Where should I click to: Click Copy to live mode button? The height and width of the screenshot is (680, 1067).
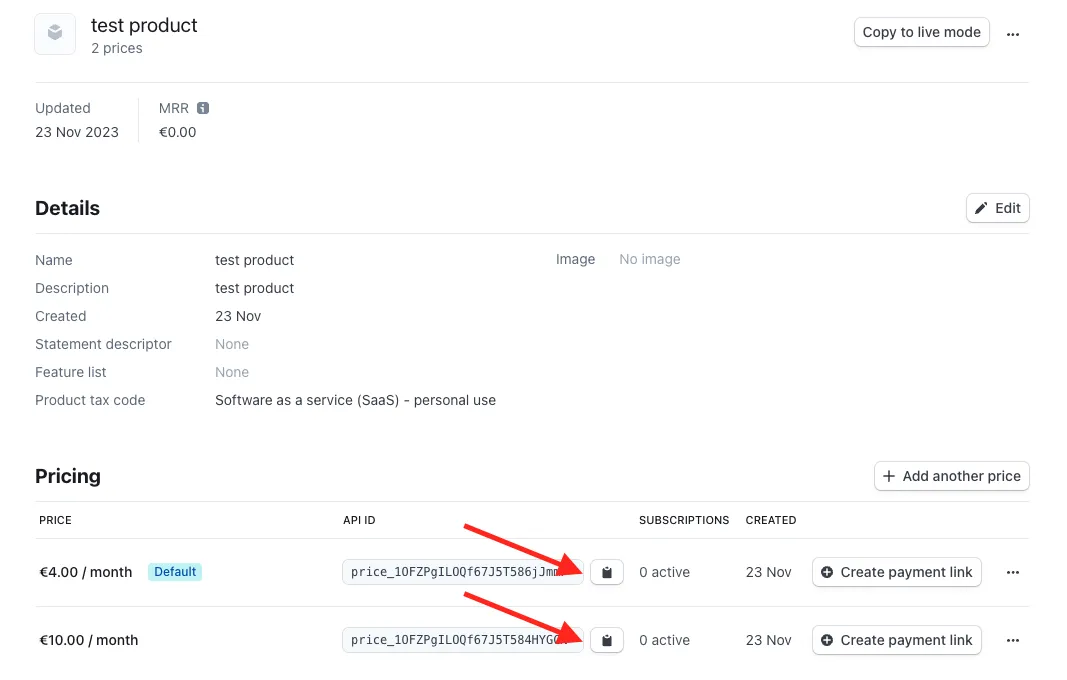pos(921,32)
